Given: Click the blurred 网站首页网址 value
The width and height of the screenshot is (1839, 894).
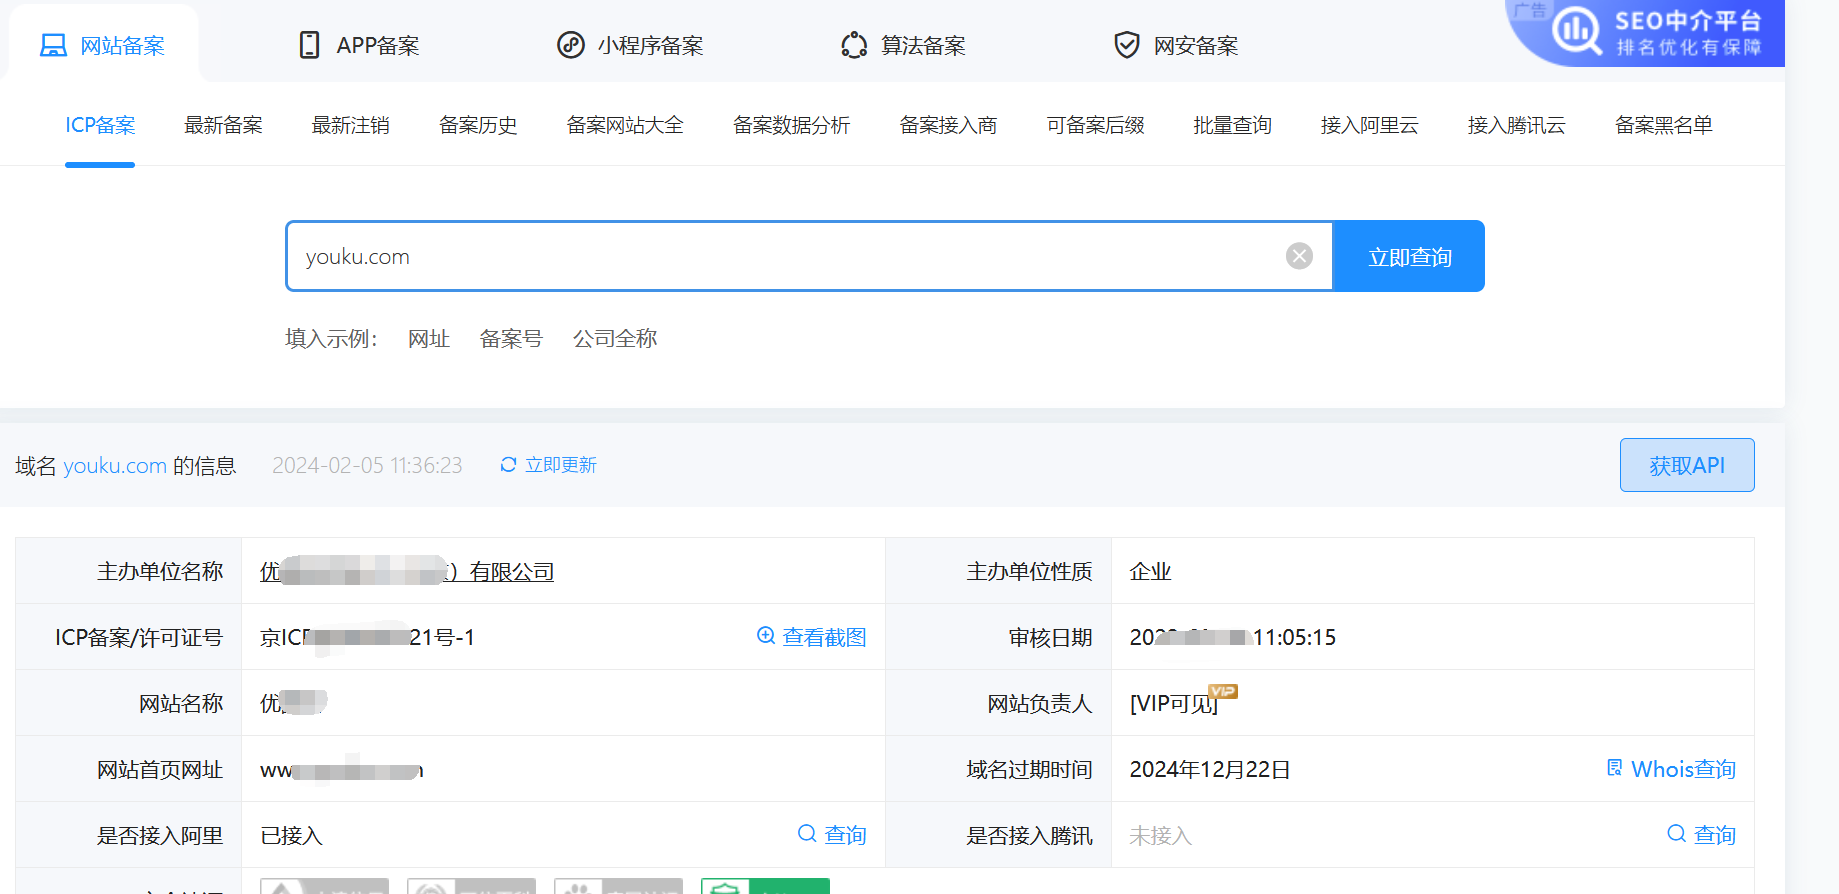Looking at the screenshot, I should [342, 770].
